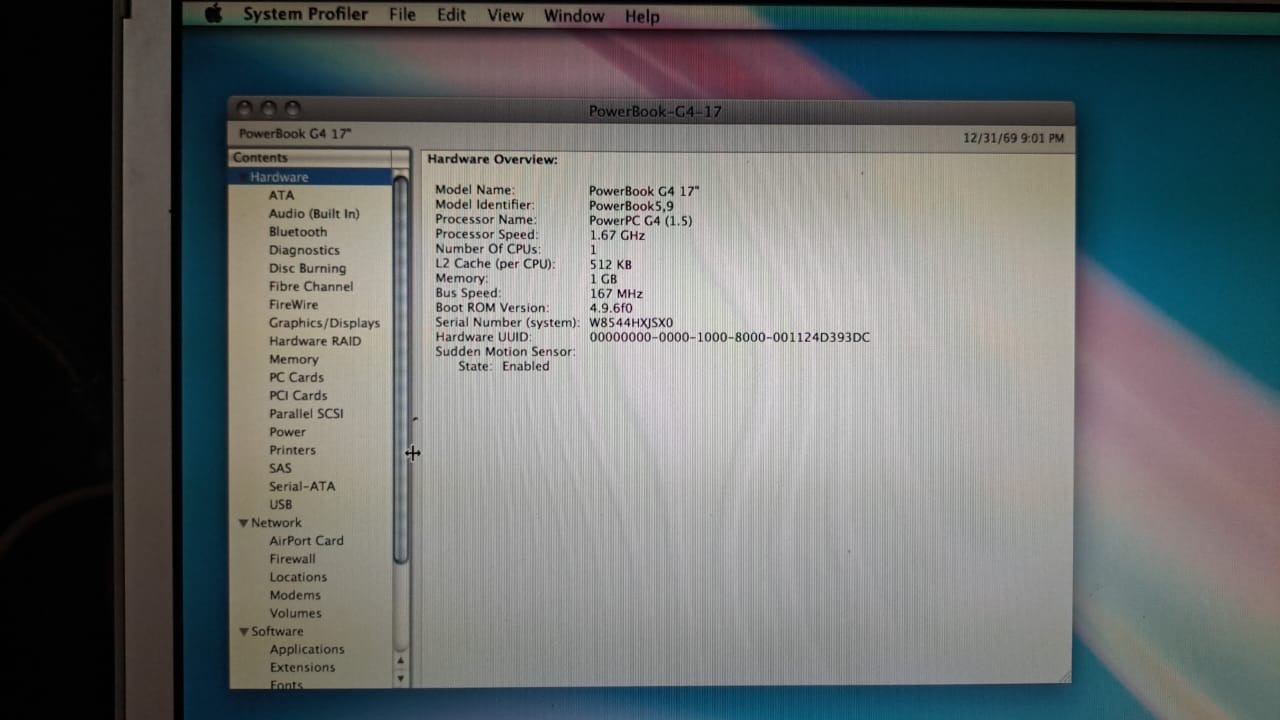This screenshot has height=720, width=1280.
Task: Select Volumes under Network
Action: pyautogui.click(x=295, y=613)
